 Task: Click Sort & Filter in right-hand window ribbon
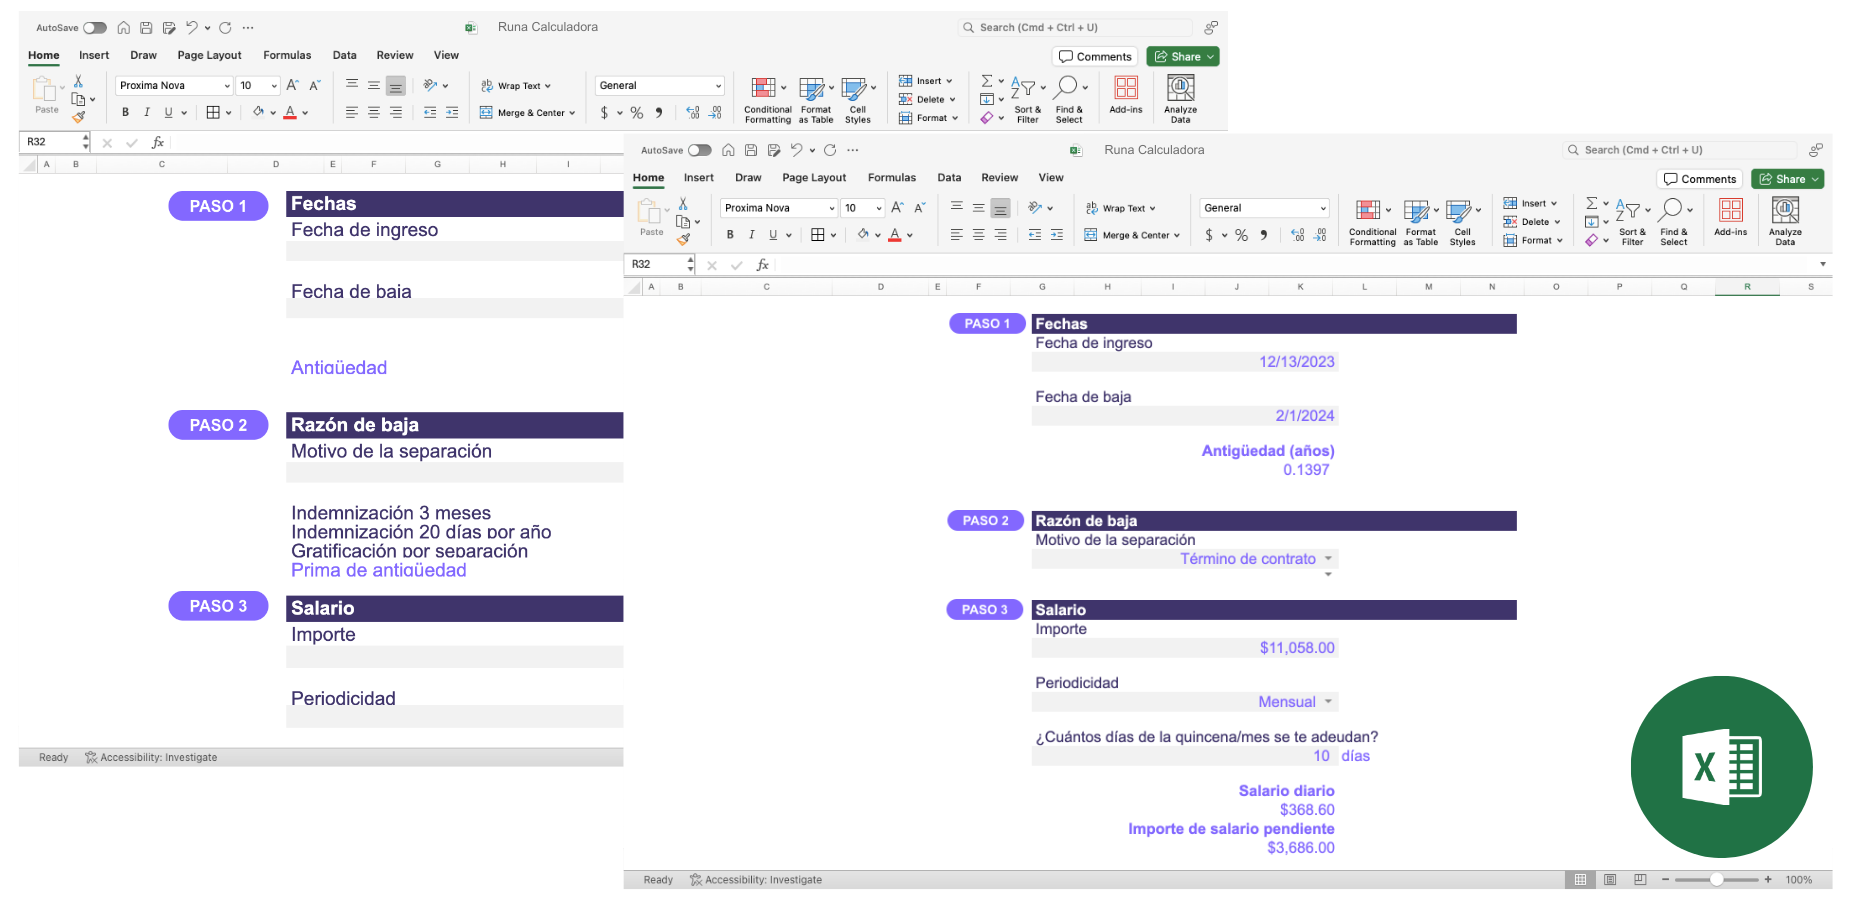pos(1631,220)
